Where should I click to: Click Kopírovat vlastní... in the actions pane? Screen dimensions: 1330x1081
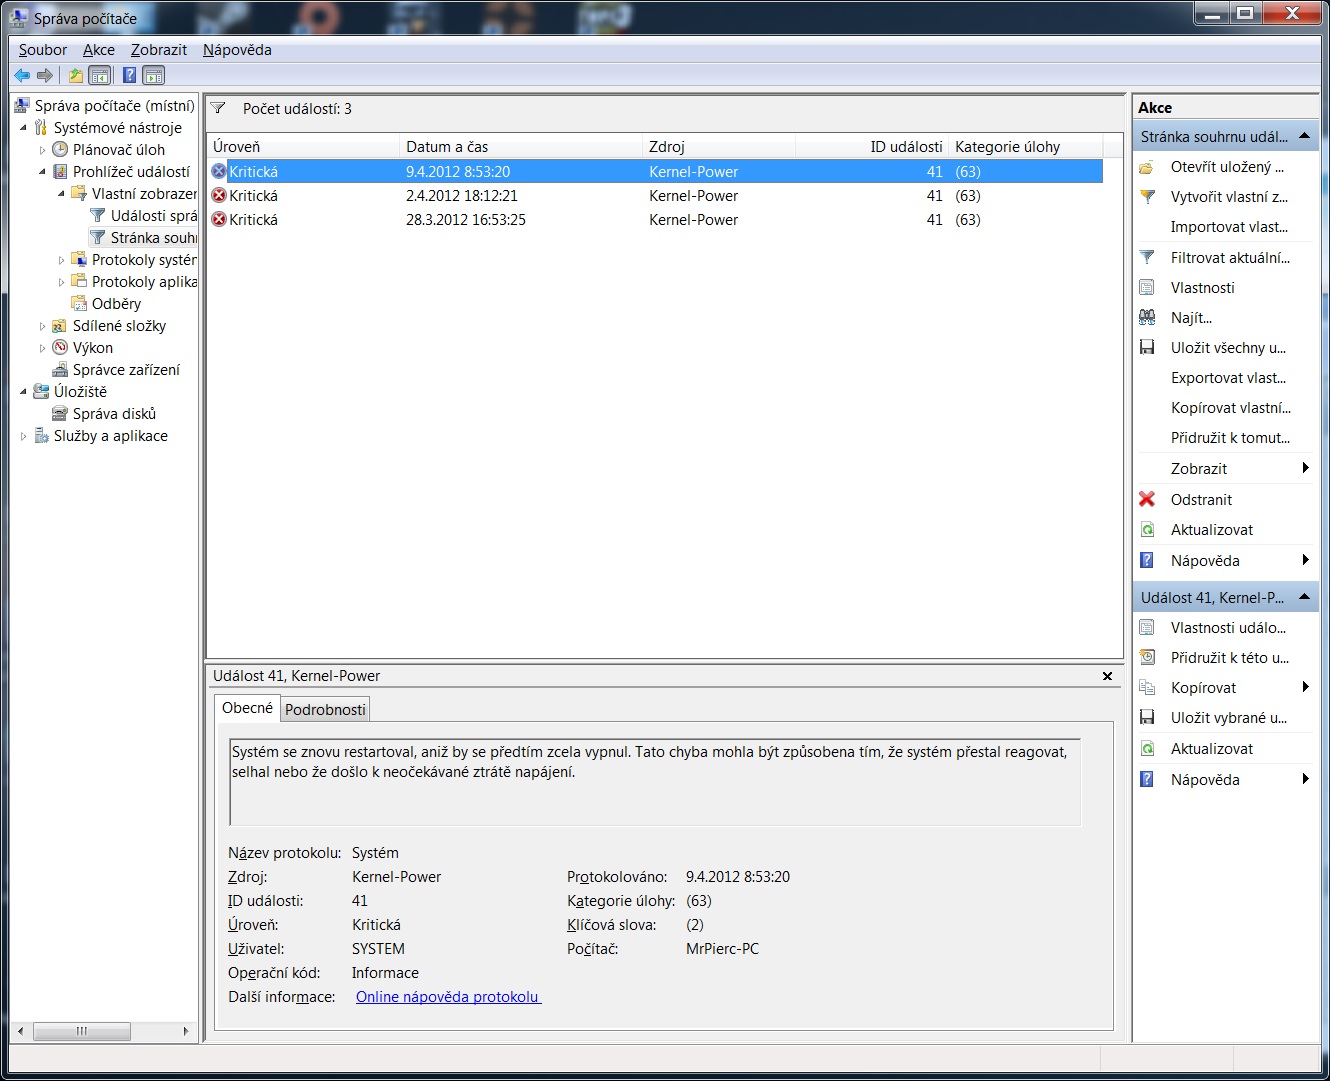point(1231,408)
